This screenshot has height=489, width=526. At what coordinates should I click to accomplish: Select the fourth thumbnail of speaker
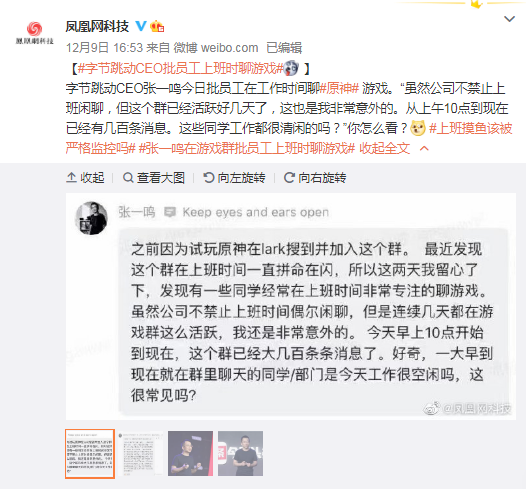coord(241,453)
